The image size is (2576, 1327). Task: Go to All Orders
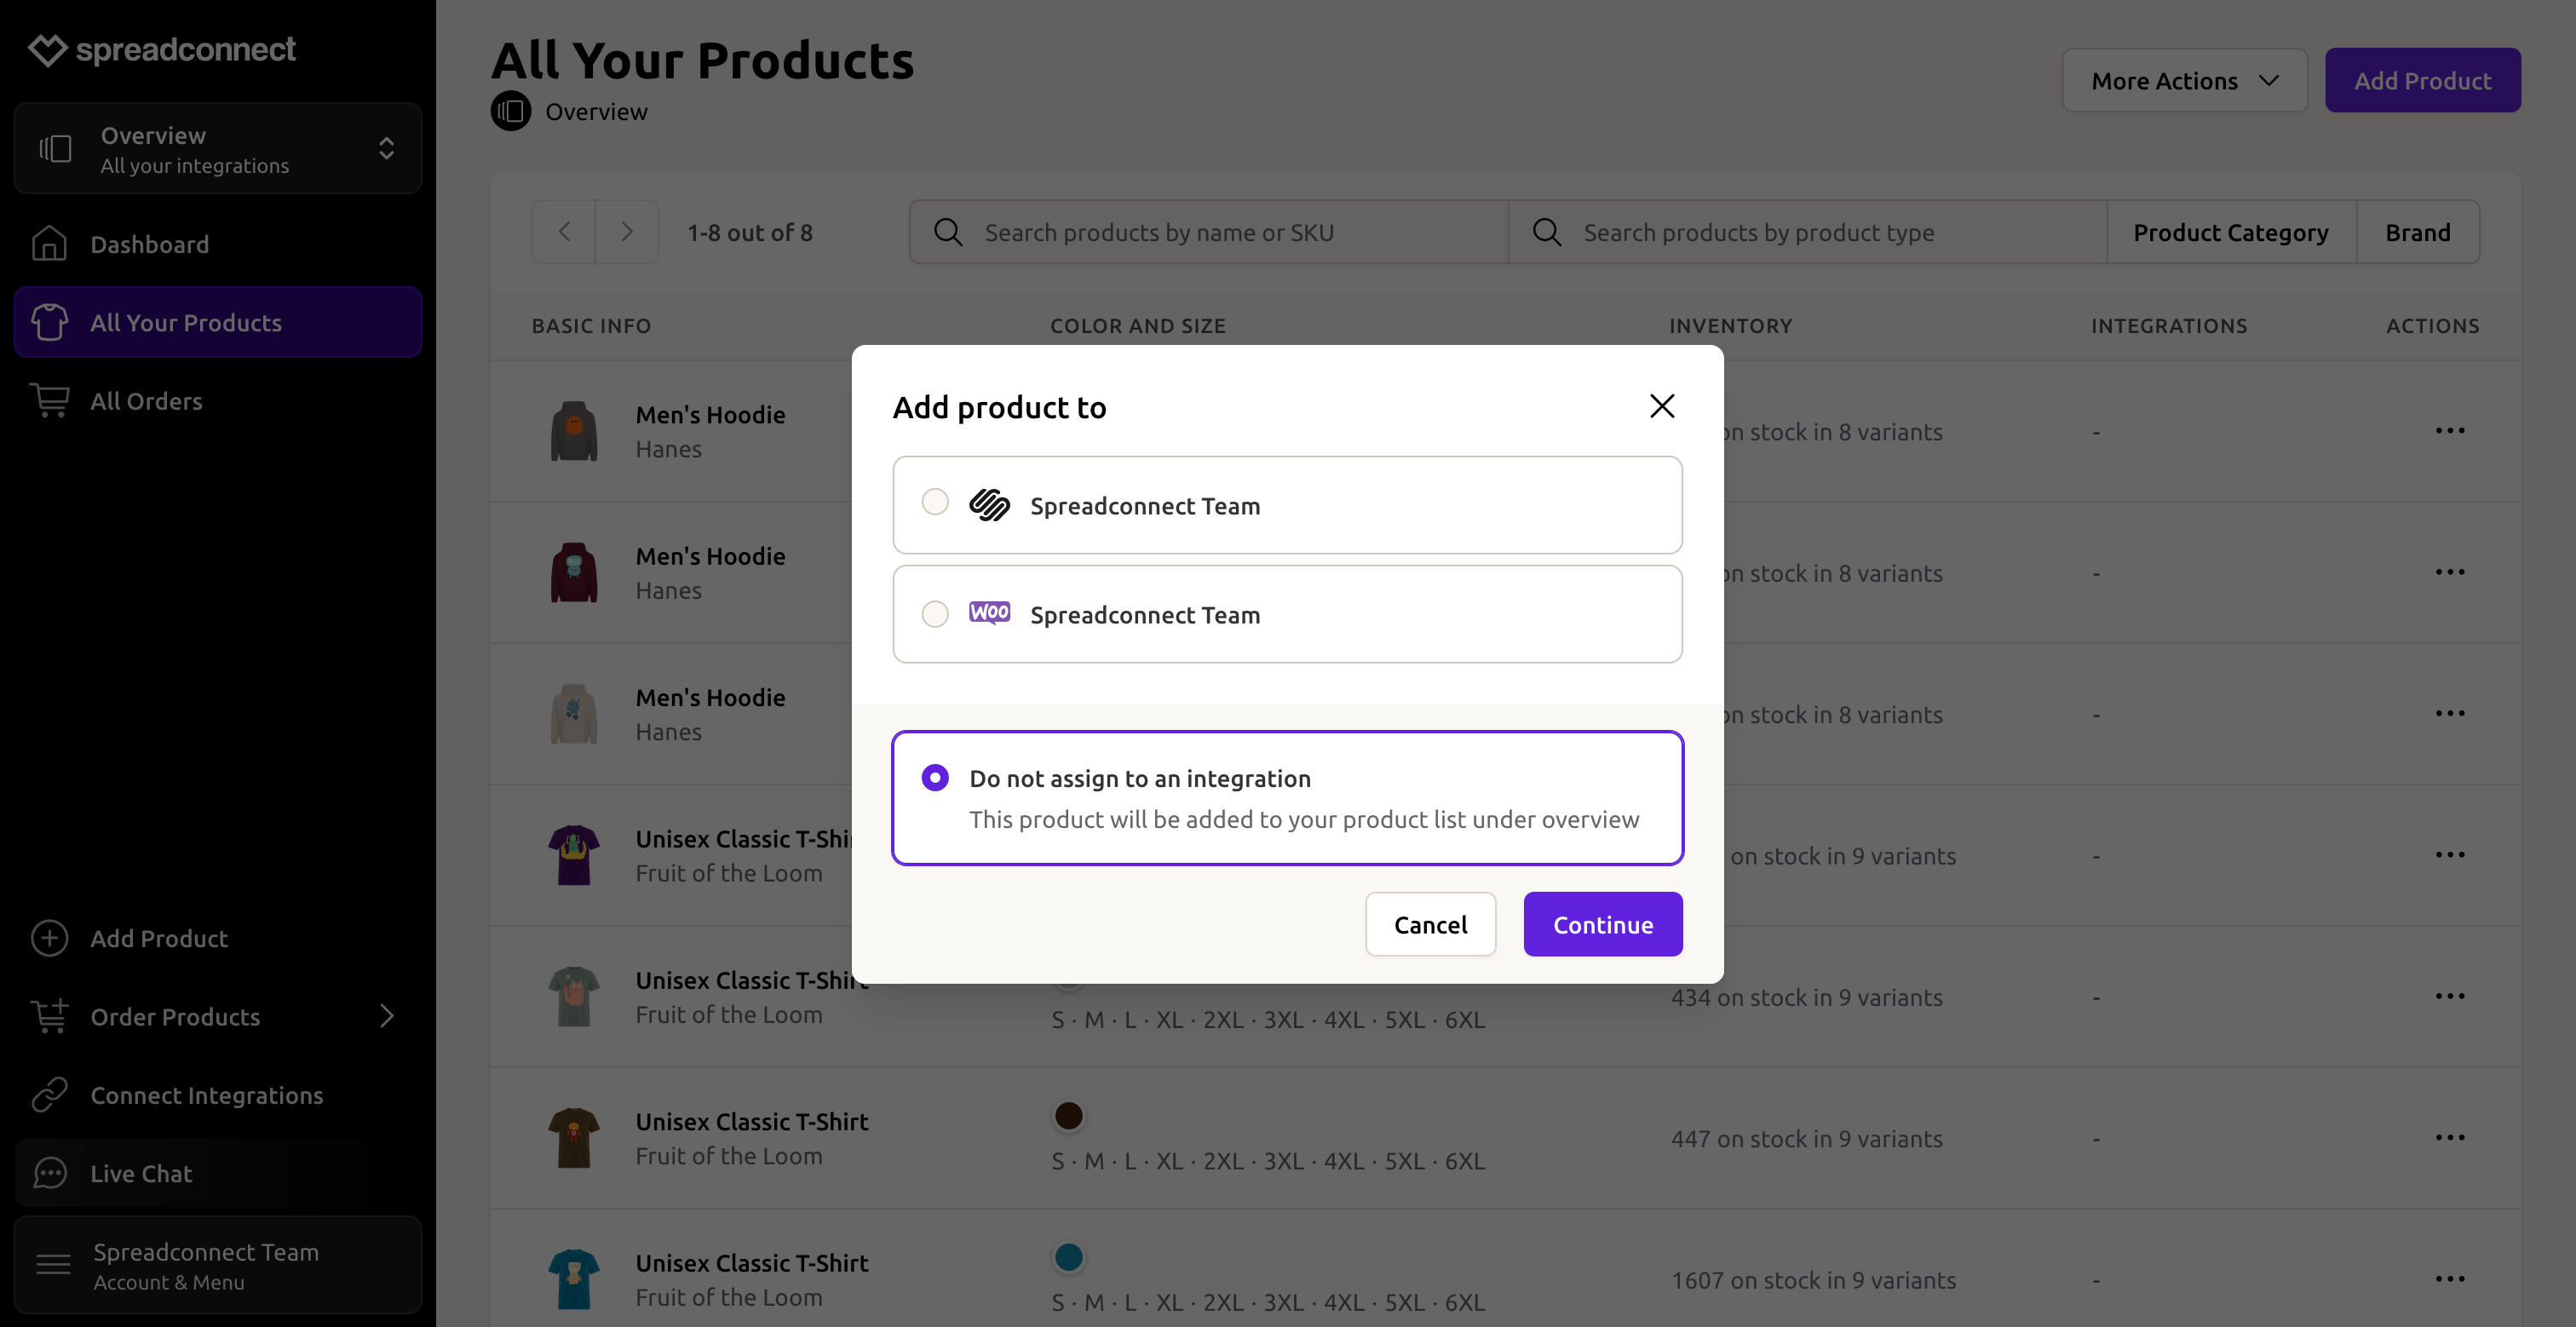pyautogui.click(x=218, y=401)
